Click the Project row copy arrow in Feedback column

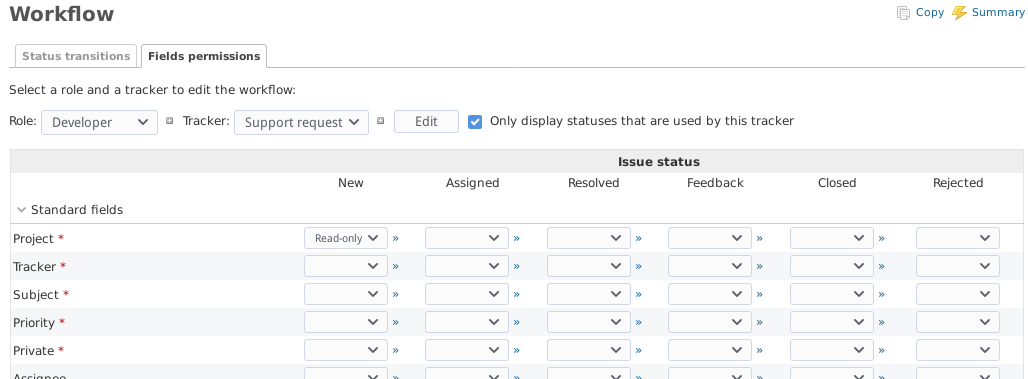(759, 239)
